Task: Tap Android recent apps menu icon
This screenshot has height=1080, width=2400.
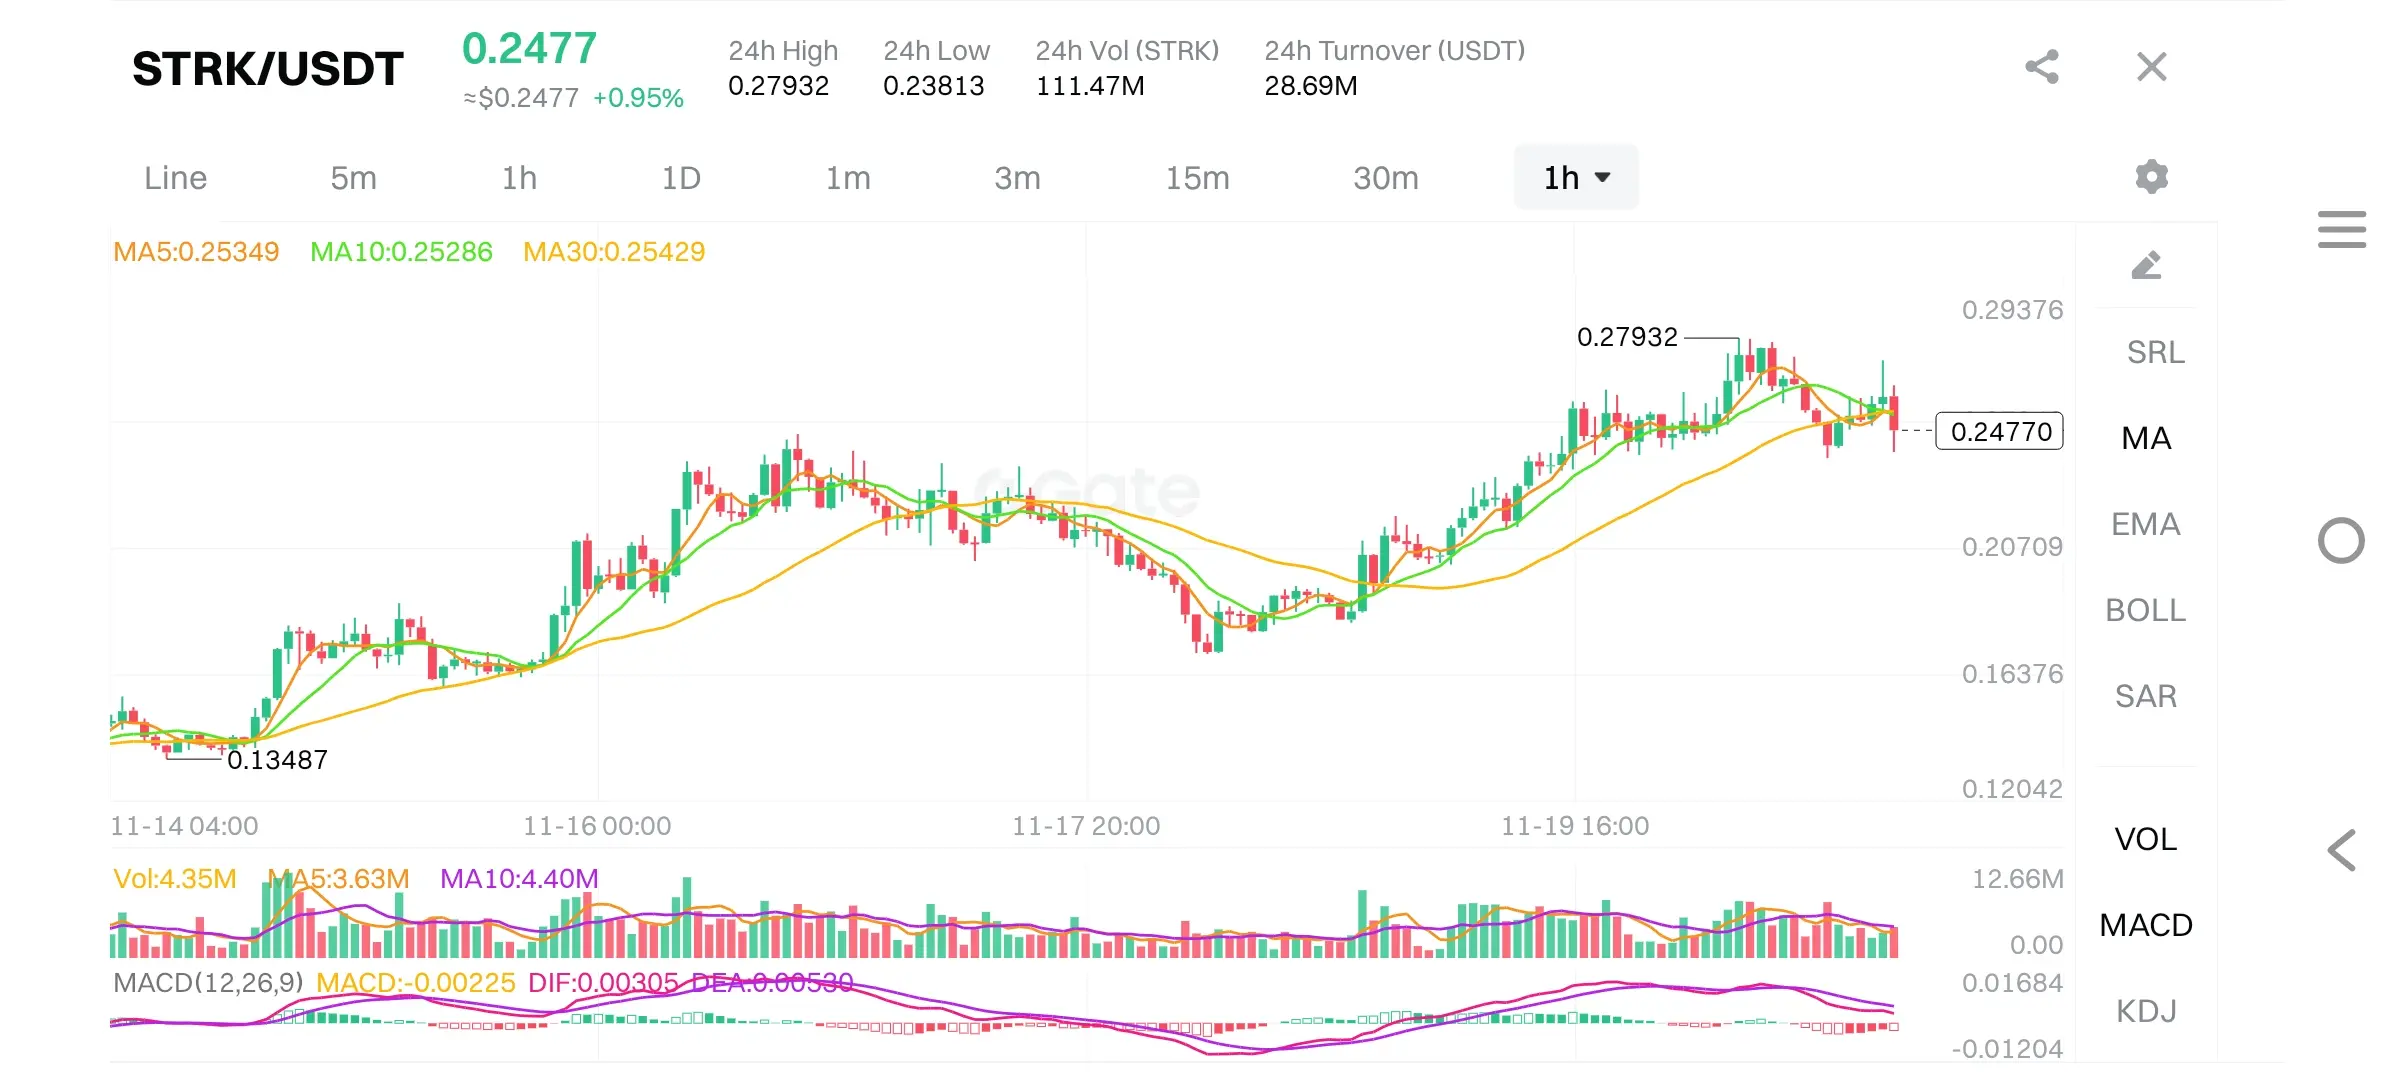Action: click(x=2341, y=229)
